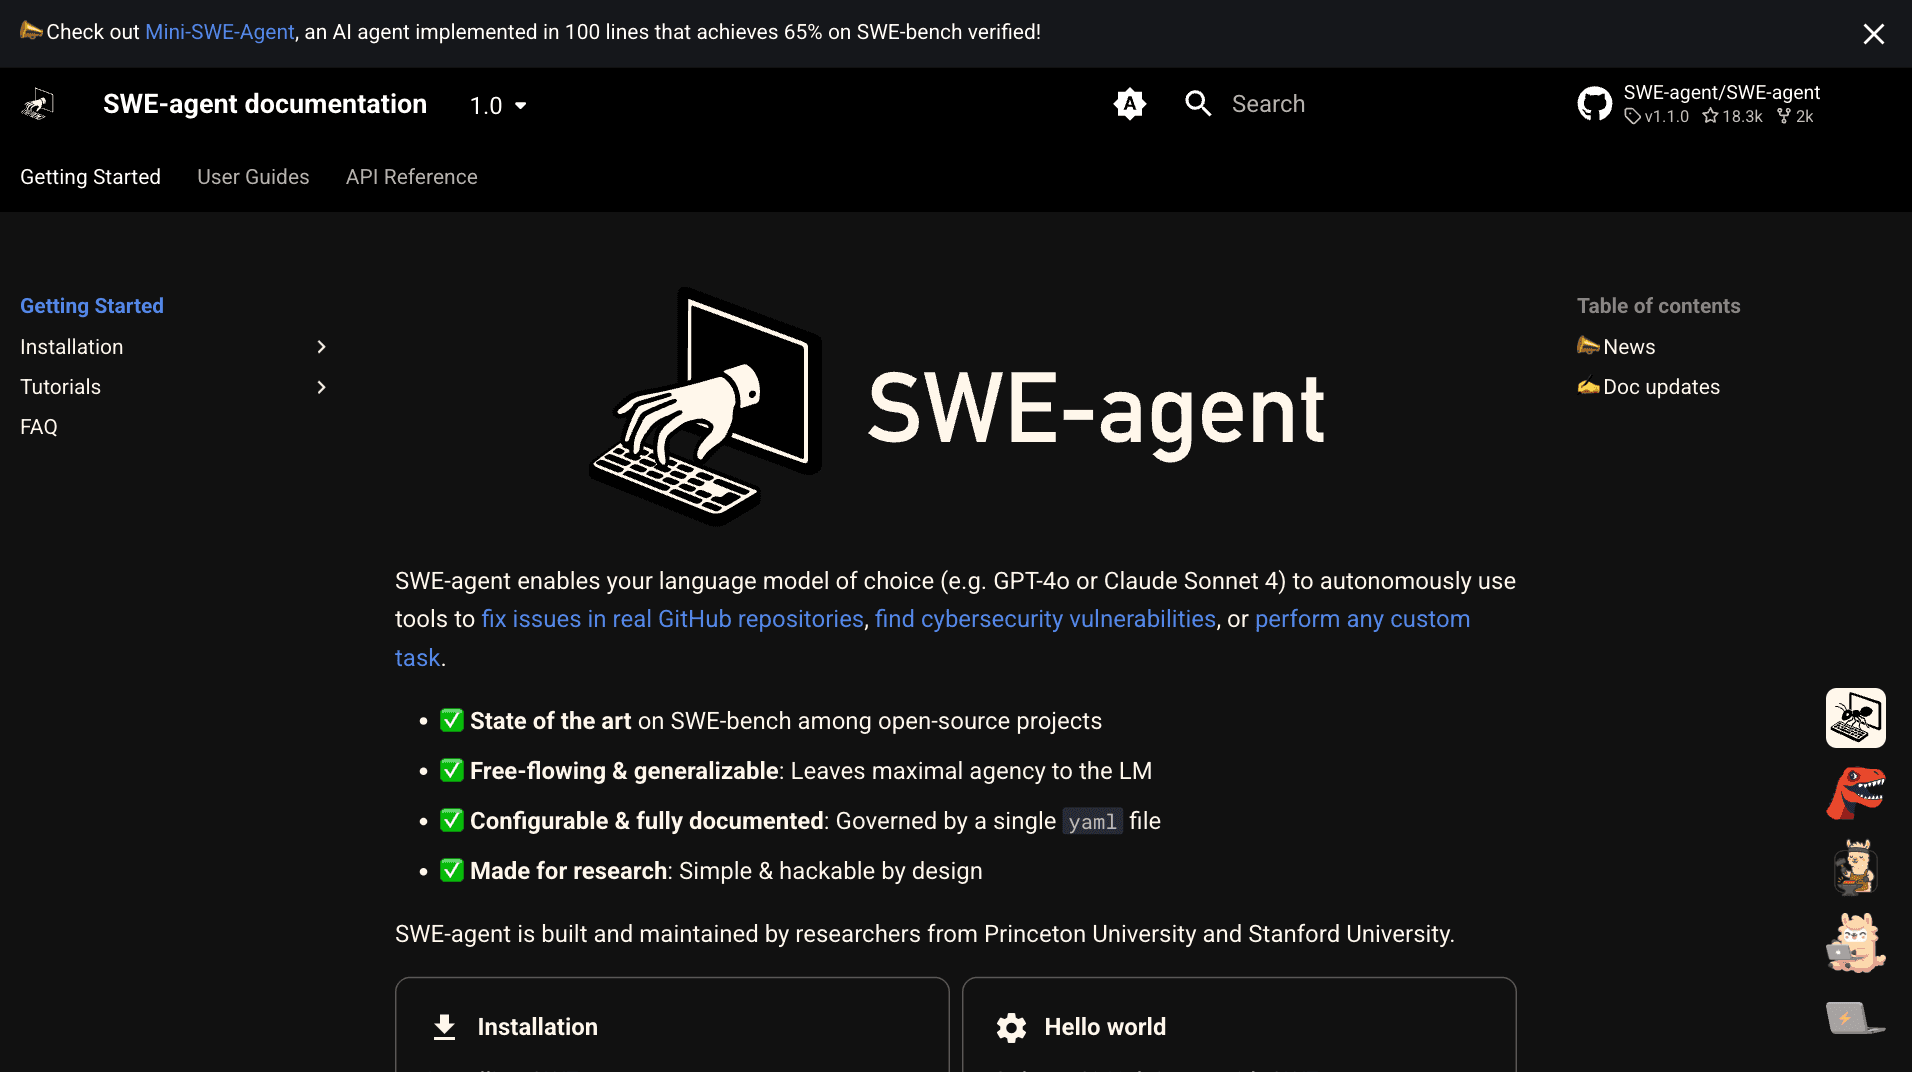The image size is (1912, 1072).
Task: Switch to the User Guides tab
Action: 253,177
